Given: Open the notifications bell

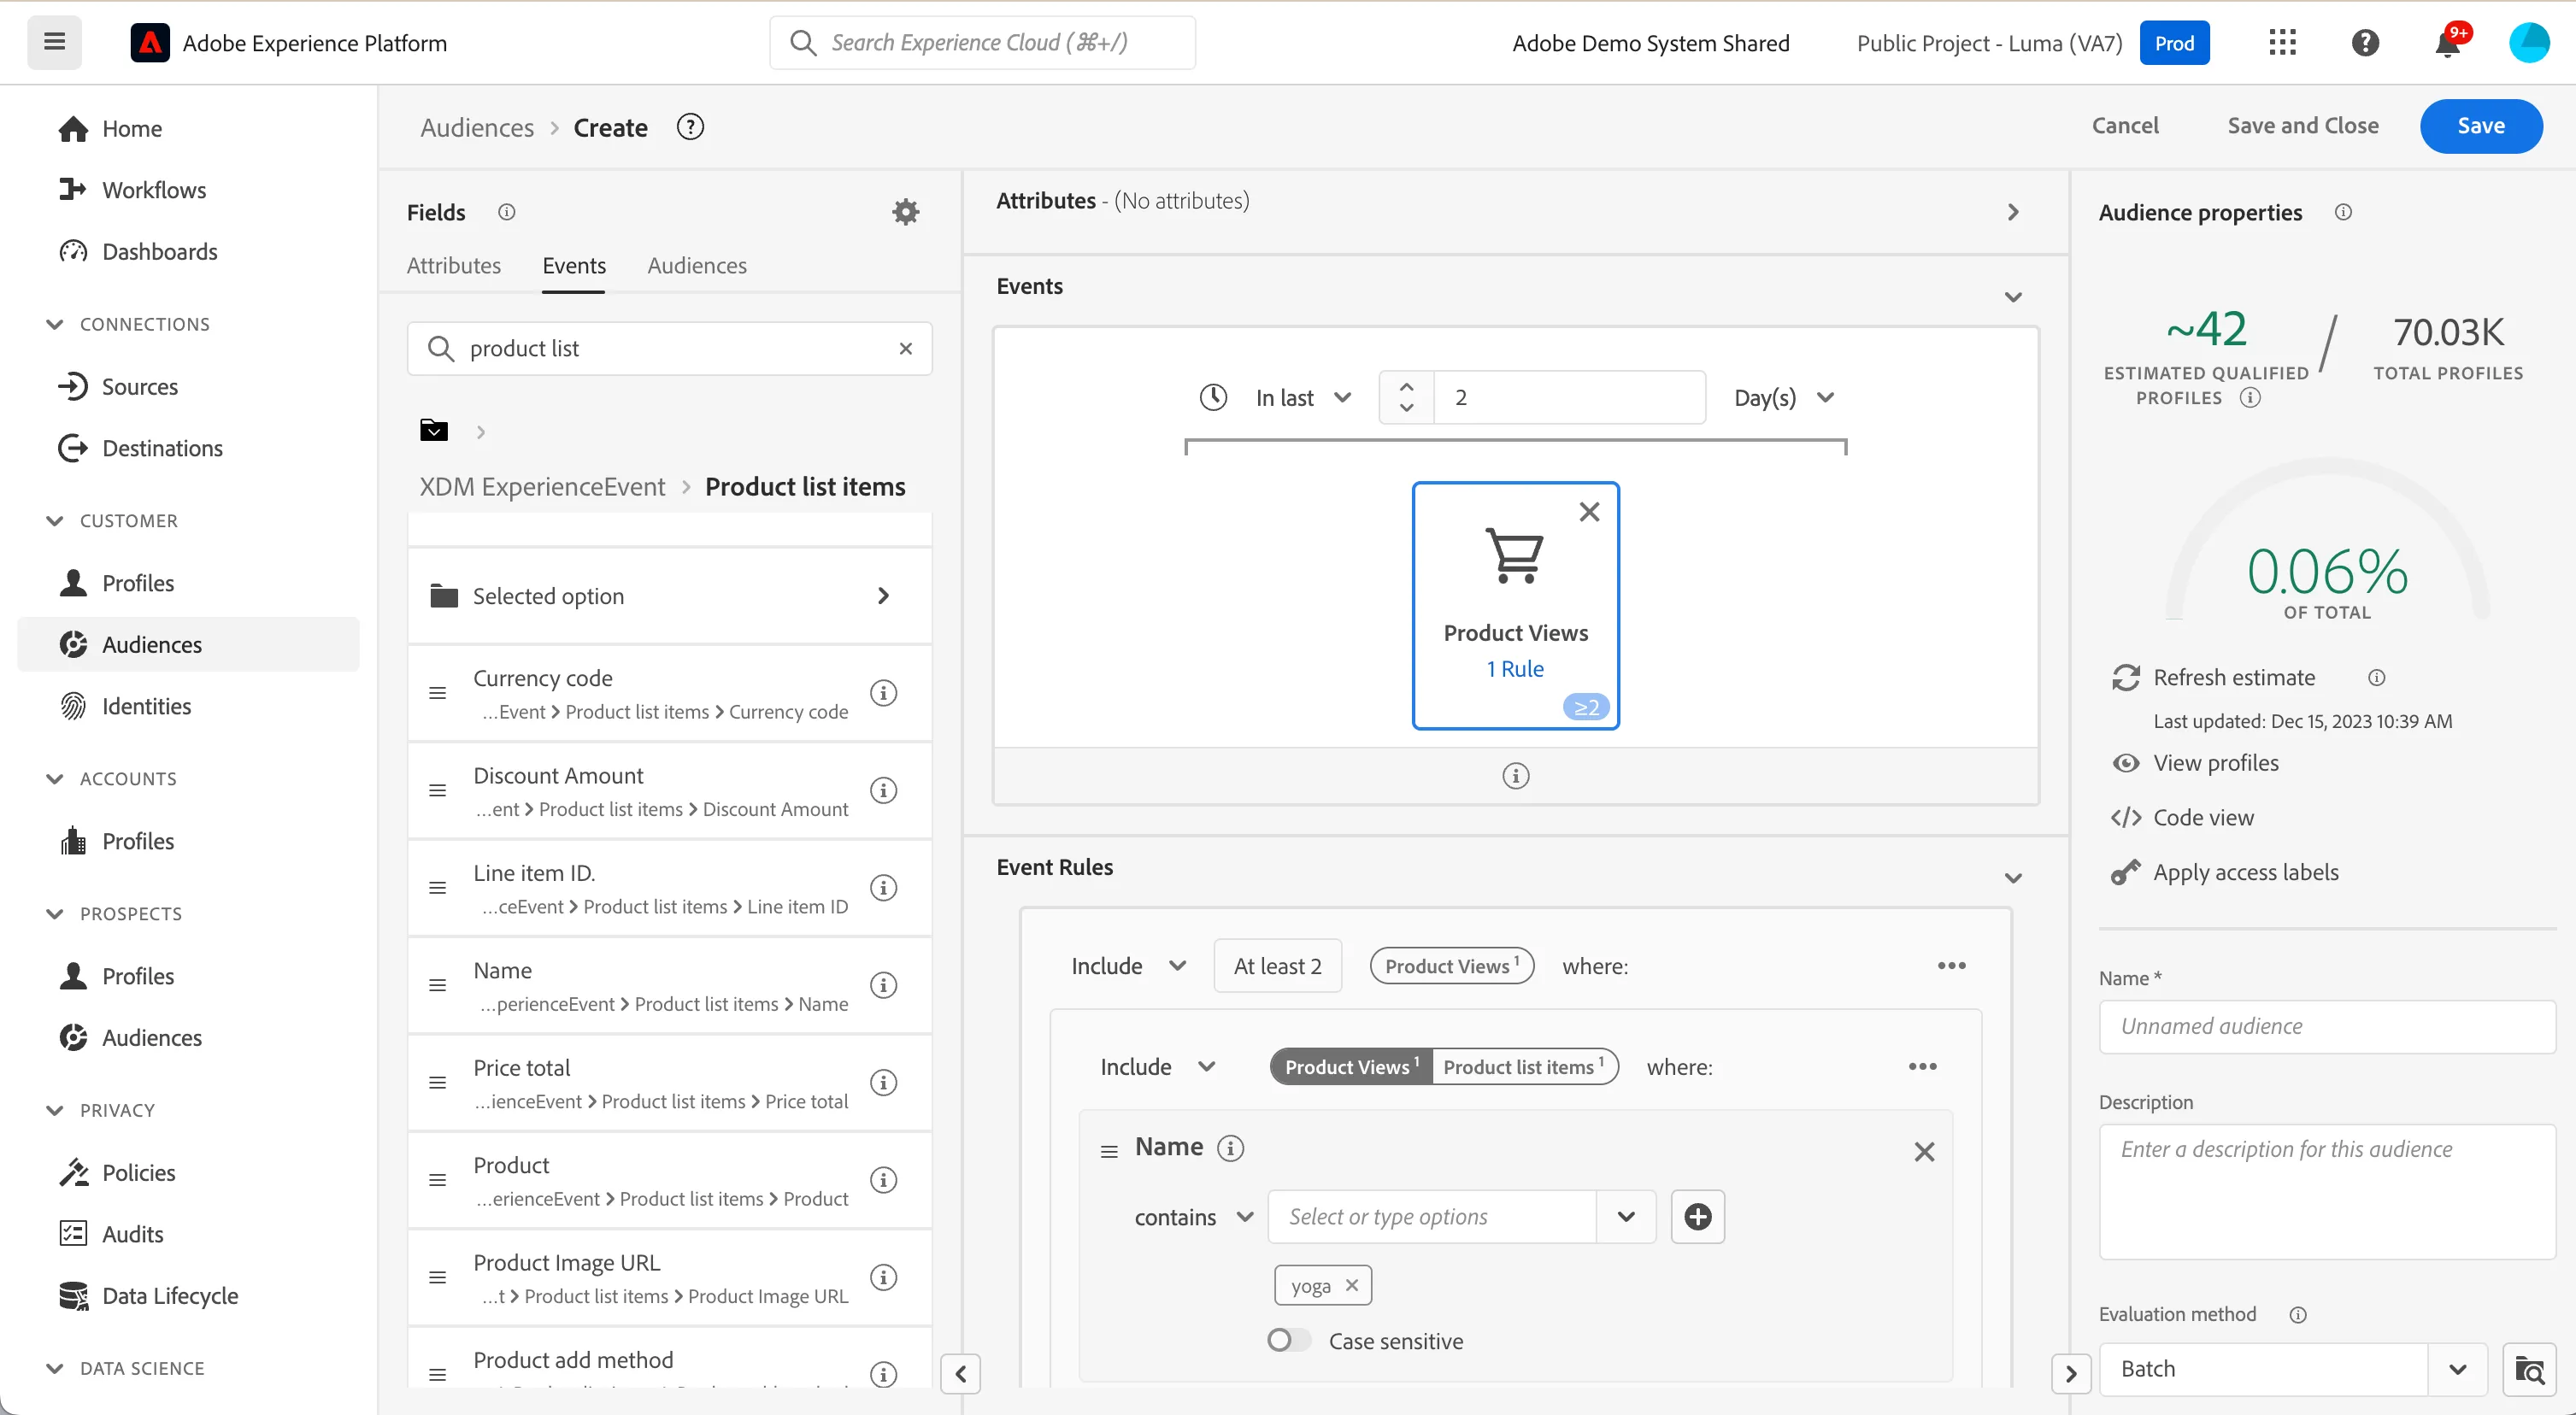Looking at the screenshot, I should [x=2447, y=42].
